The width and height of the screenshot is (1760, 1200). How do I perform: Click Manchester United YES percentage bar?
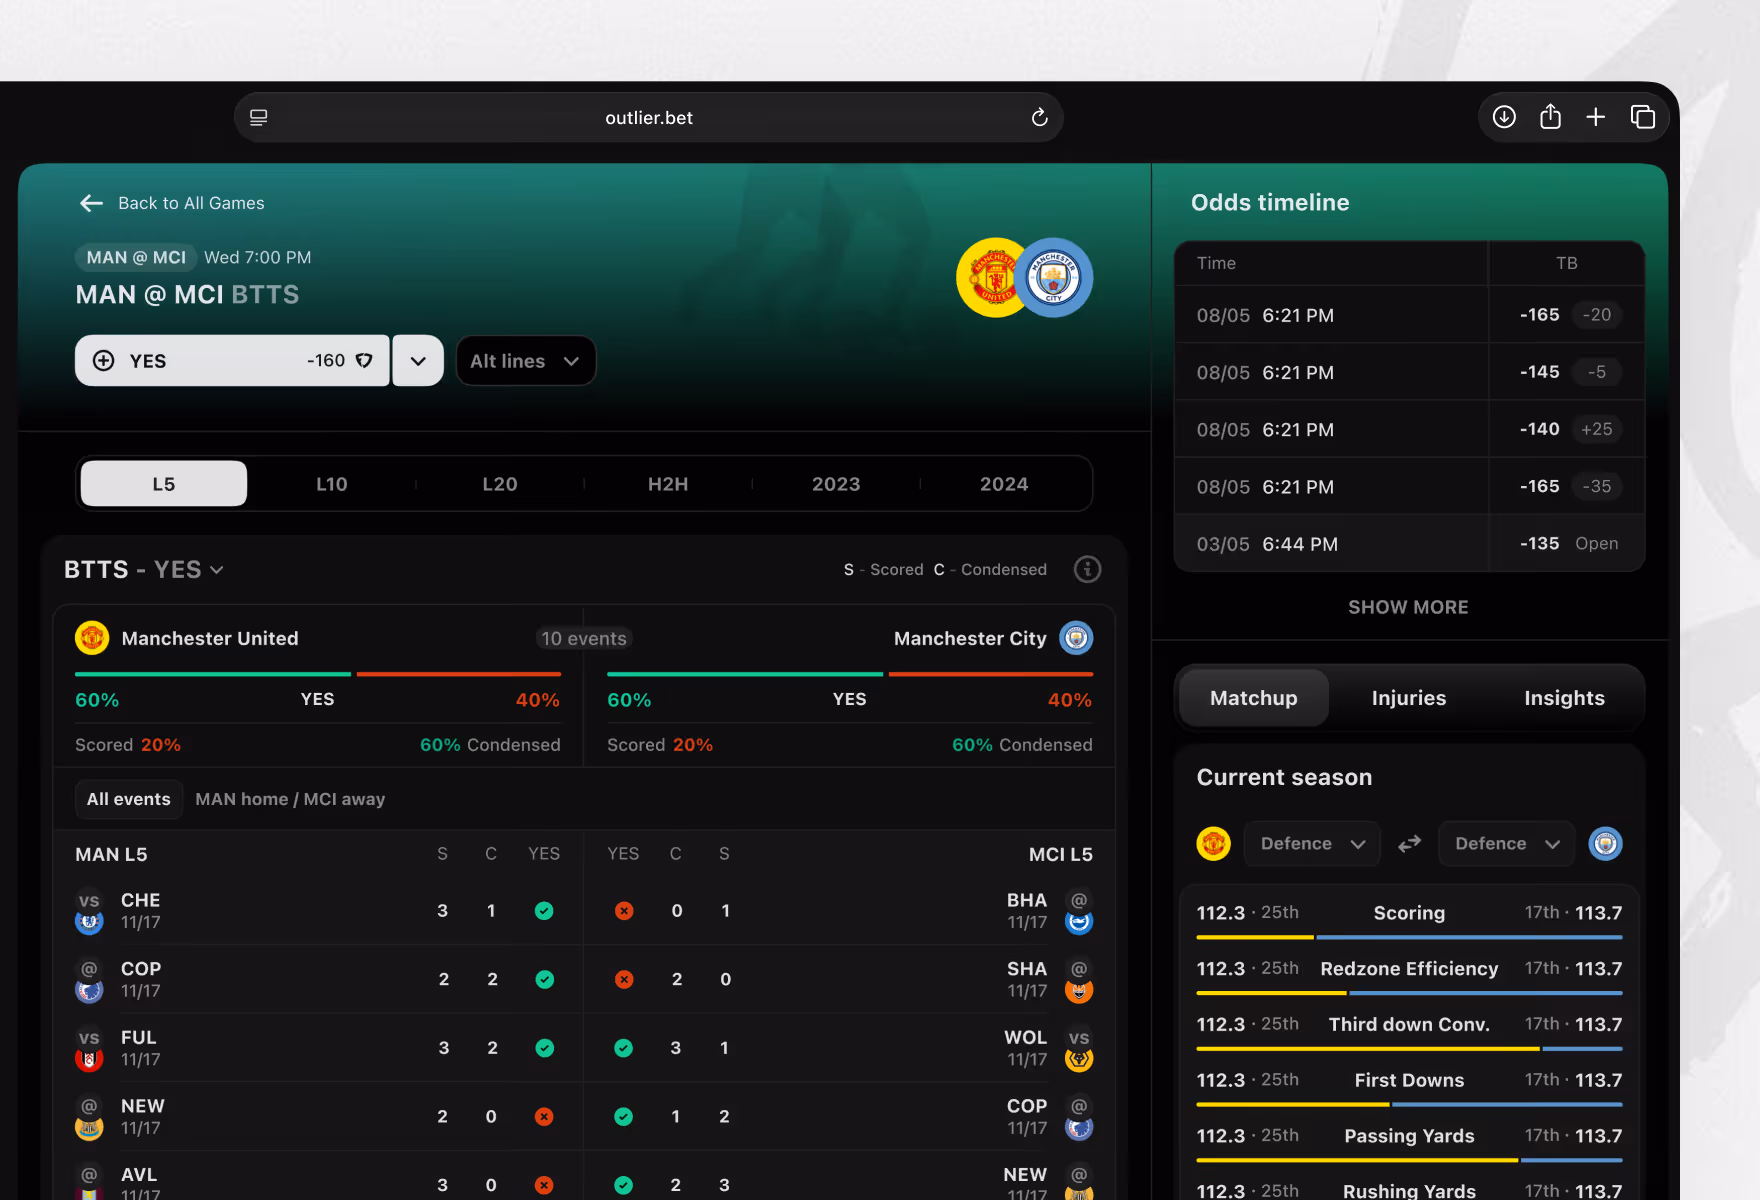(318, 674)
